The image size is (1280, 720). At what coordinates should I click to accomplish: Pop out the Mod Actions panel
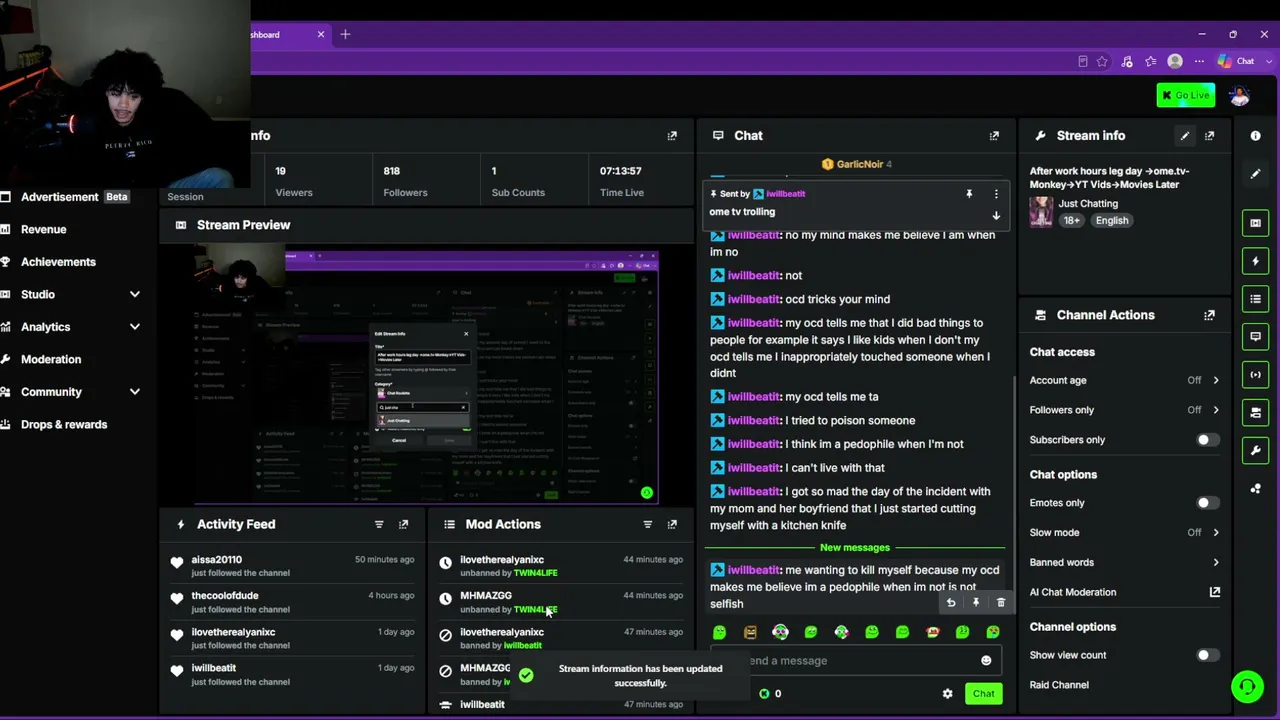pos(672,524)
